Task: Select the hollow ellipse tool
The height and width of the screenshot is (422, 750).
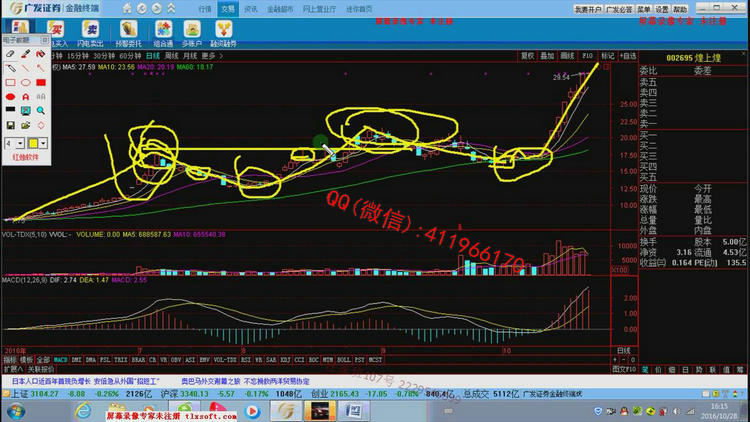Action: (25, 82)
